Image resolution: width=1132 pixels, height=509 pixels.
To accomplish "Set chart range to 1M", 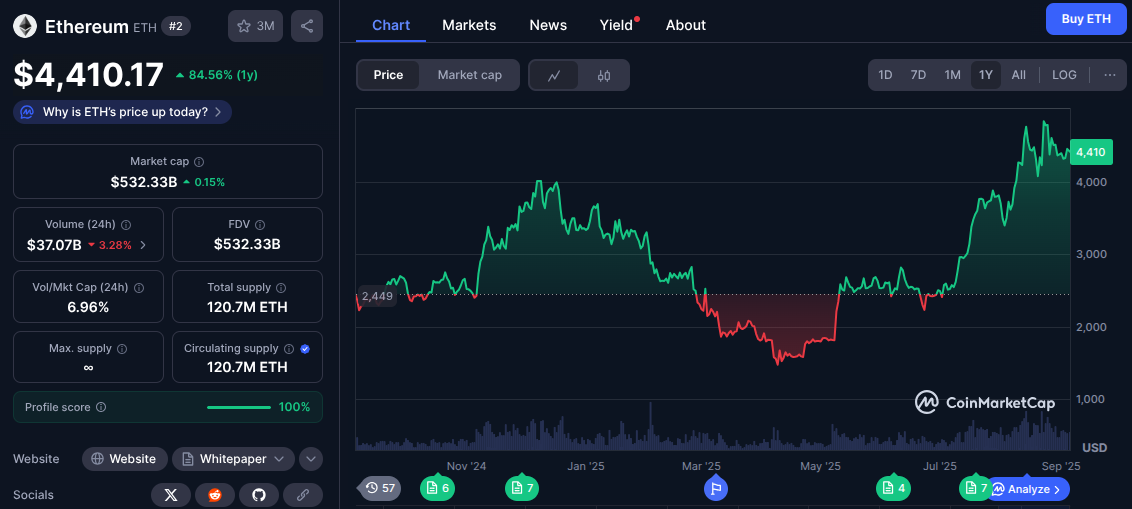I will [x=952, y=75].
